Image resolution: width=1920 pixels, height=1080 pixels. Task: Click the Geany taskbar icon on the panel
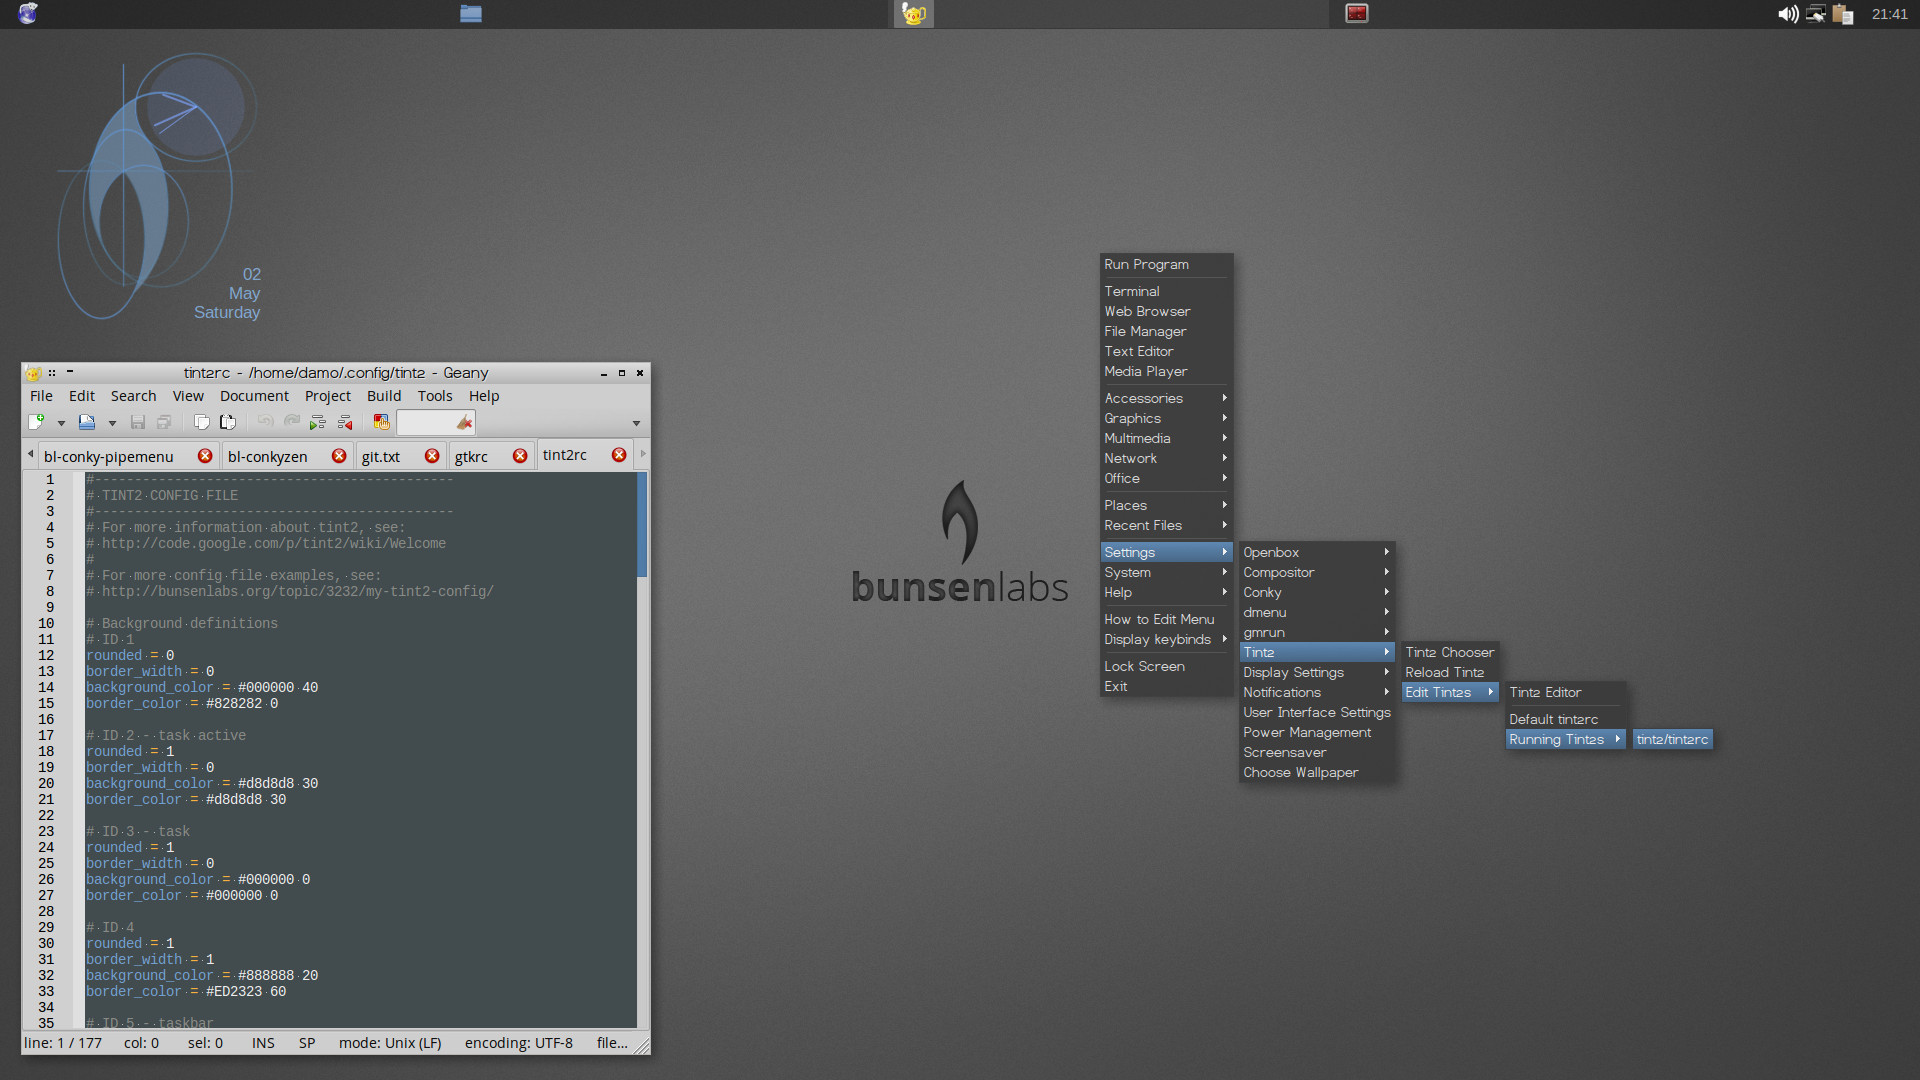tap(913, 14)
